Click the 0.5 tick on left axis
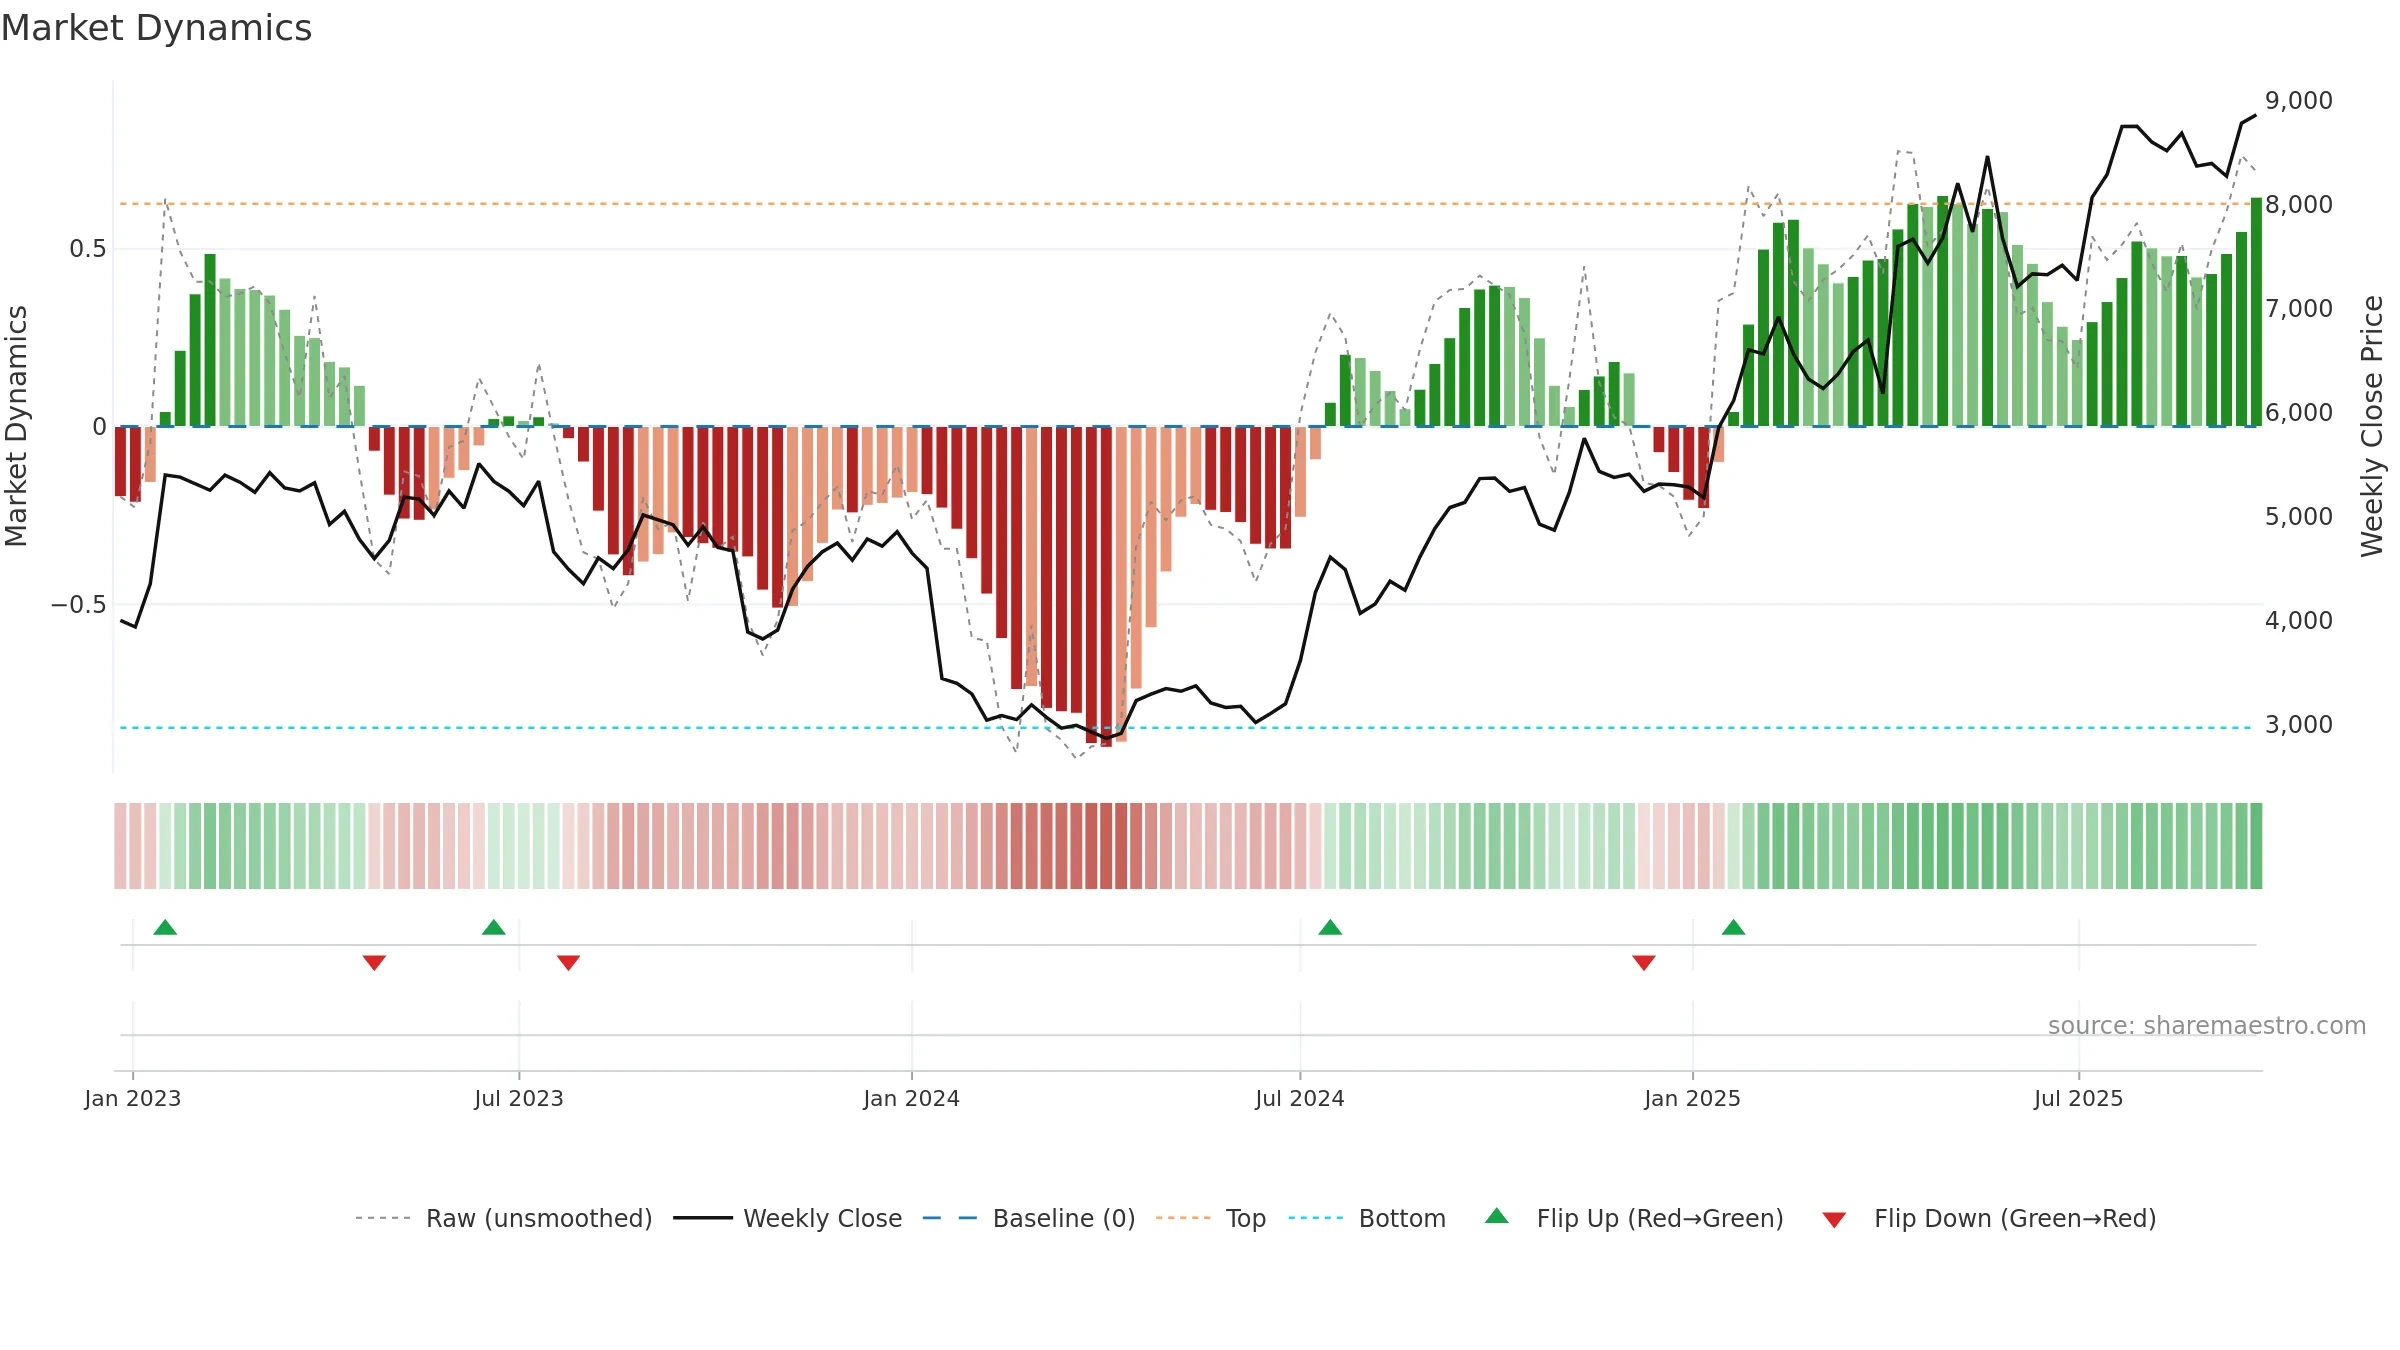 (88, 249)
